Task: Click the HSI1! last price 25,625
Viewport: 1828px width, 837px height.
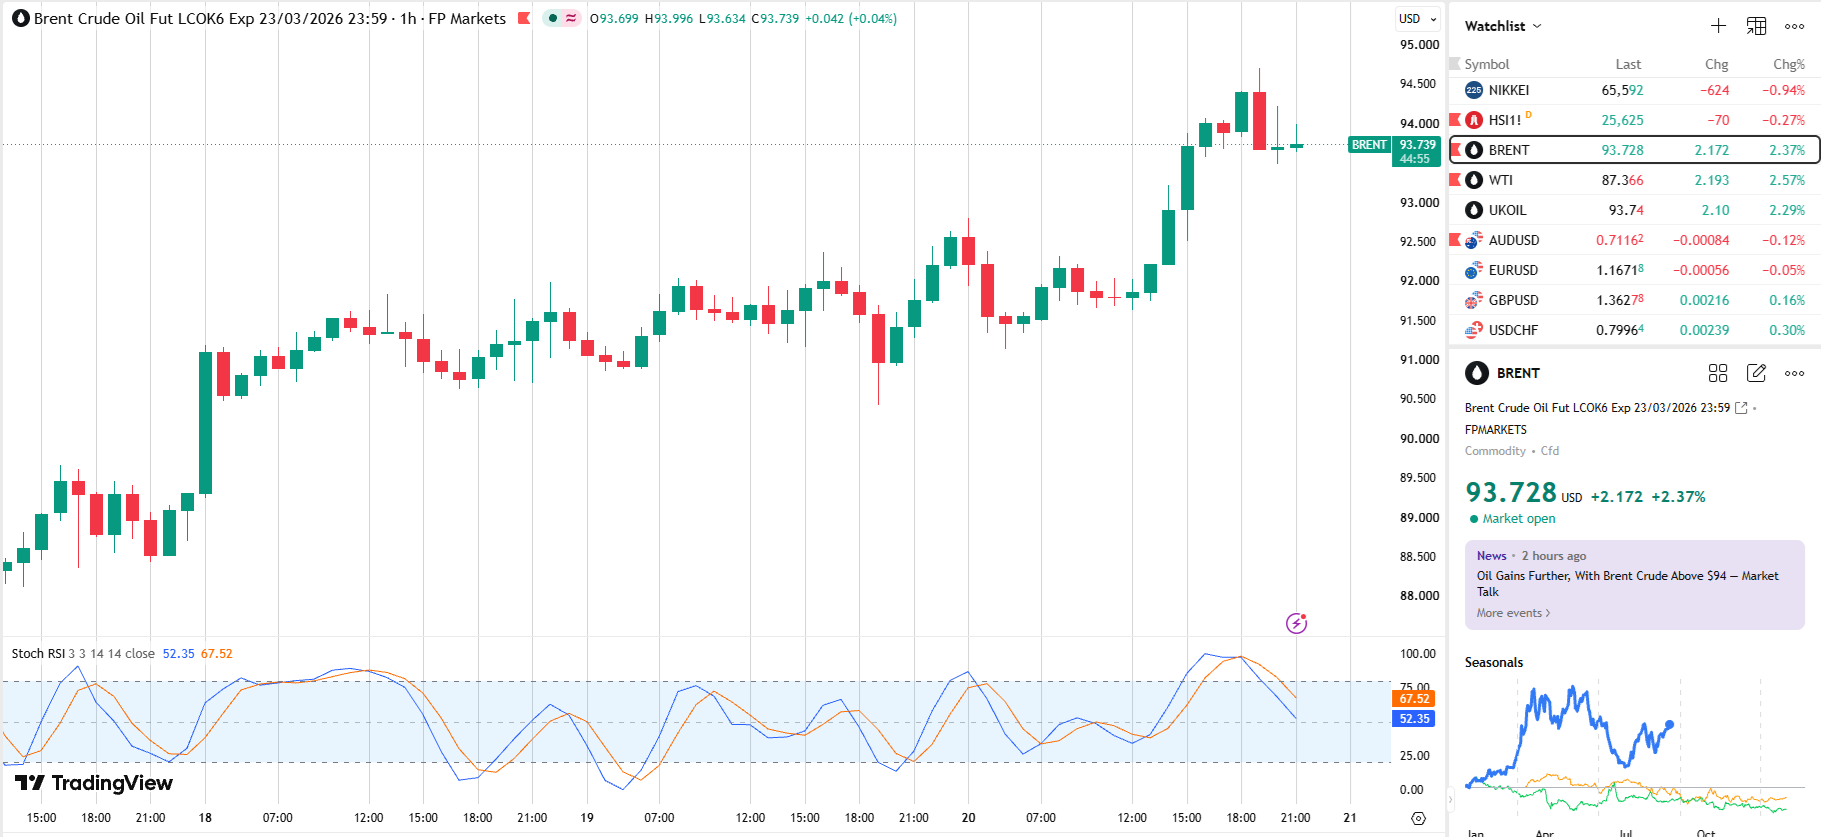Action: click(x=1622, y=120)
